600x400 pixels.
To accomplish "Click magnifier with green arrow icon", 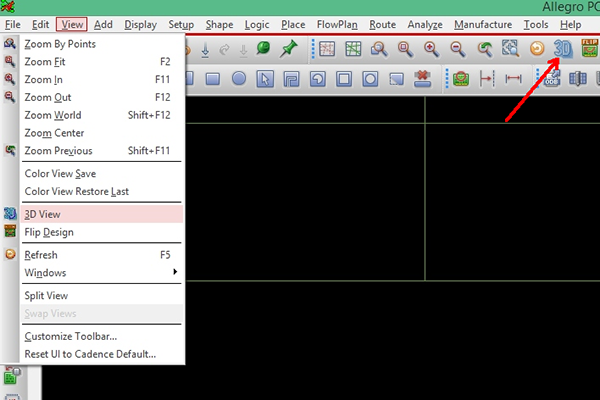I will tap(485, 49).
